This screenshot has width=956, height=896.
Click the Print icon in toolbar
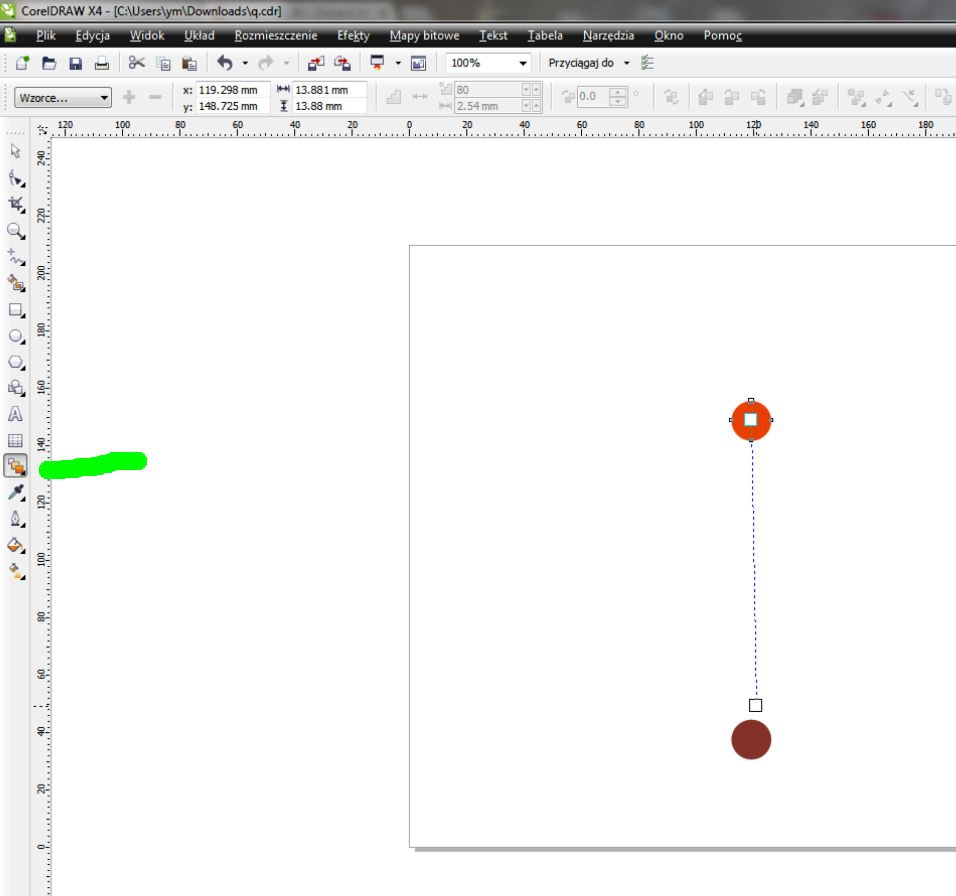tap(101, 63)
